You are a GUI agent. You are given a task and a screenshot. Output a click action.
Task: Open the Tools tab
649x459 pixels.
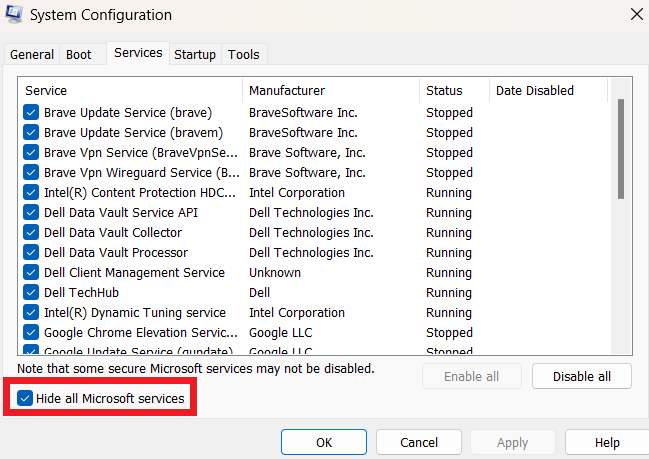coord(244,55)
